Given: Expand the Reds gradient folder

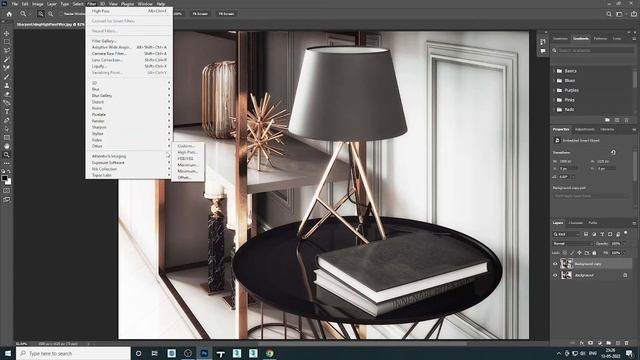Looking at the screenshot, I should point(554,109).
